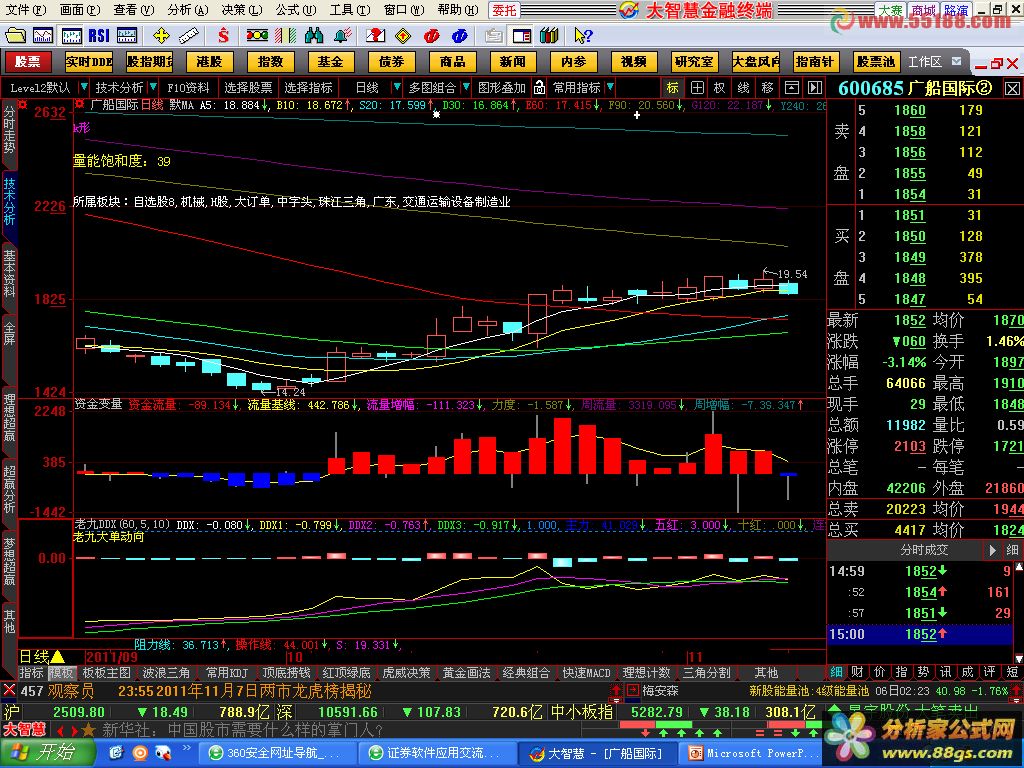Open the line chart window icon
The width and height of the screenshot is (1024, 768).
(43, 35)
